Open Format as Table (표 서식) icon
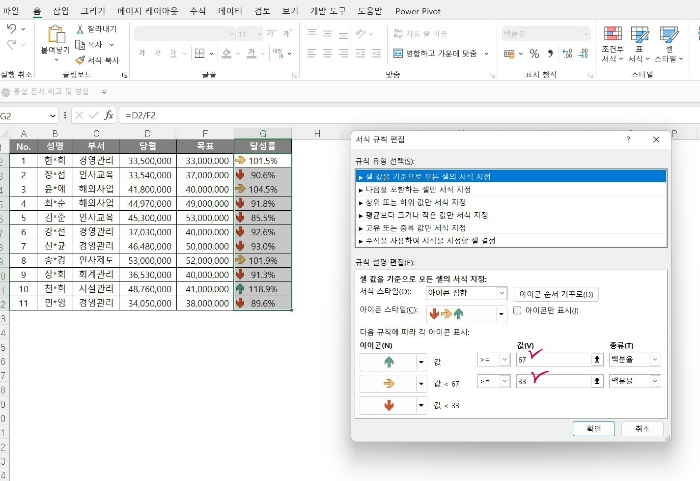Screen dimensions: 700x481 pyautogui.click(x=639, y=34)
